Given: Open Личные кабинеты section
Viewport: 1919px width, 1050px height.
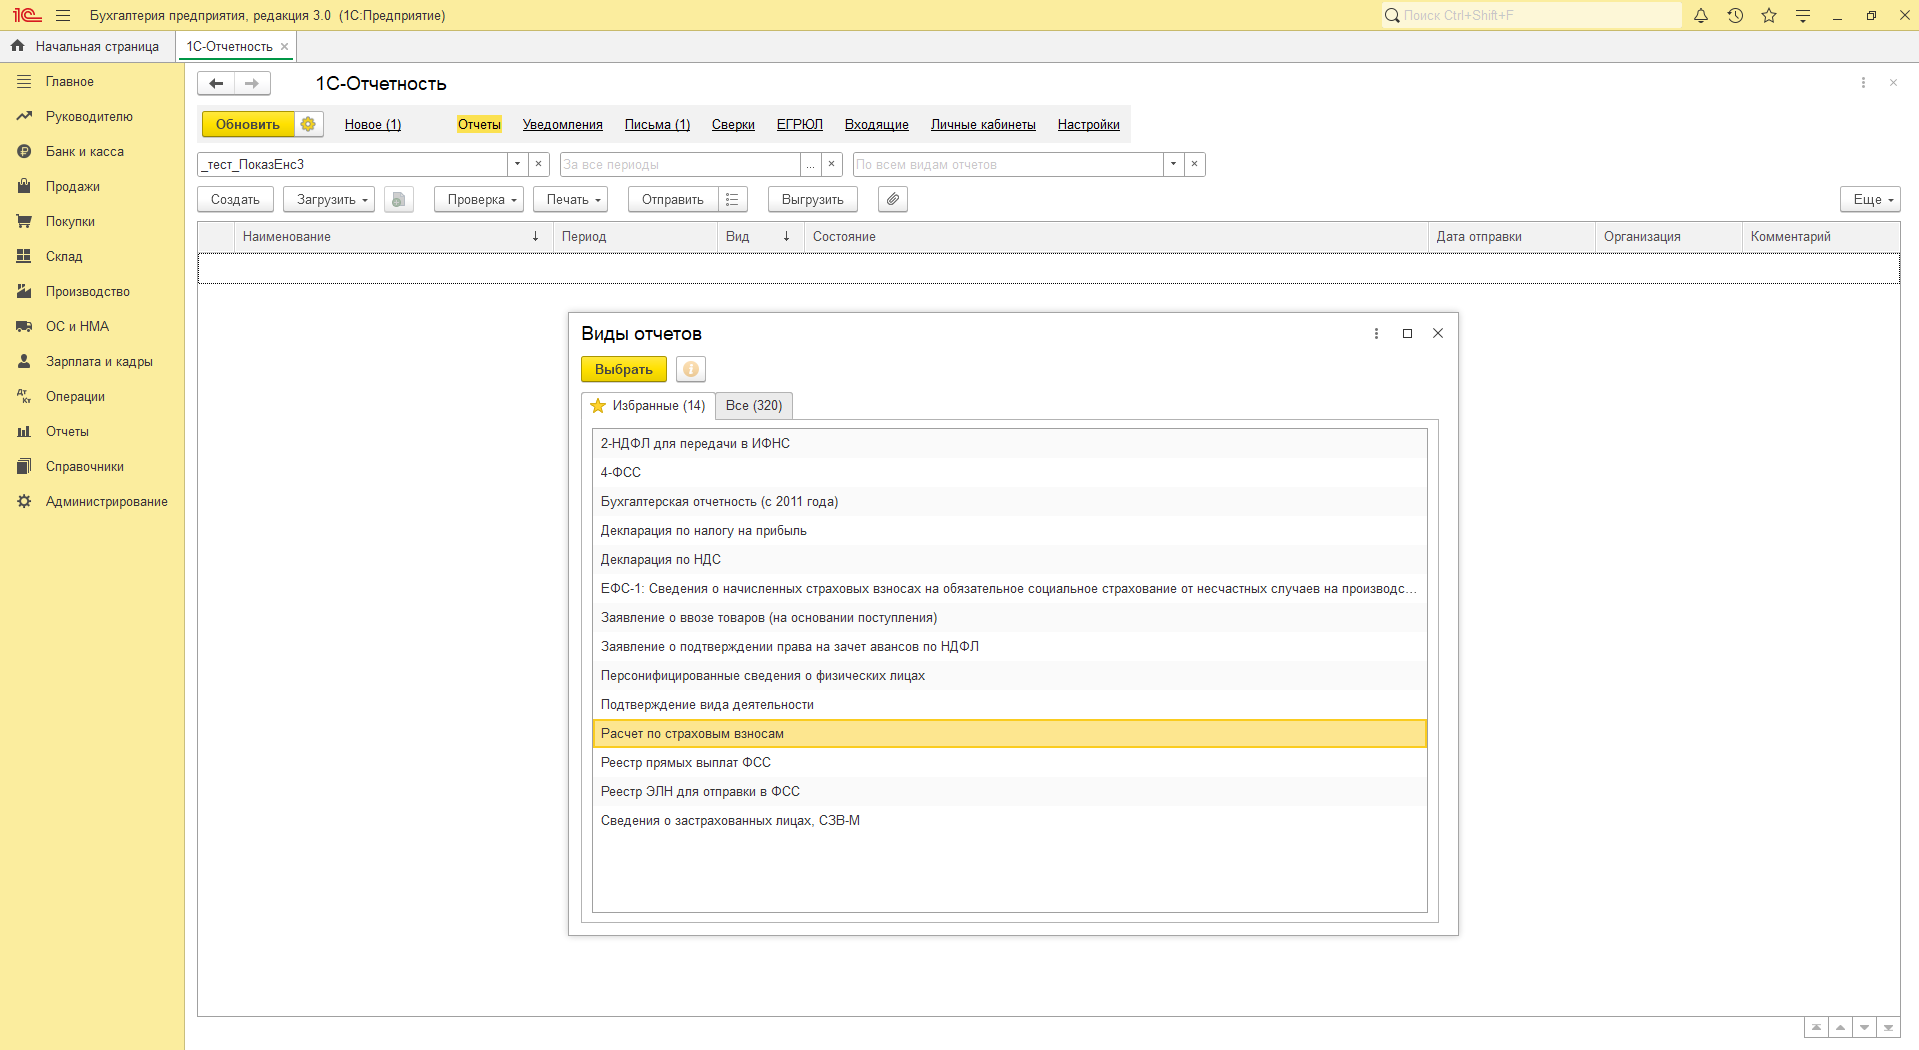Looking at the screenshot, I should (983, 124).
